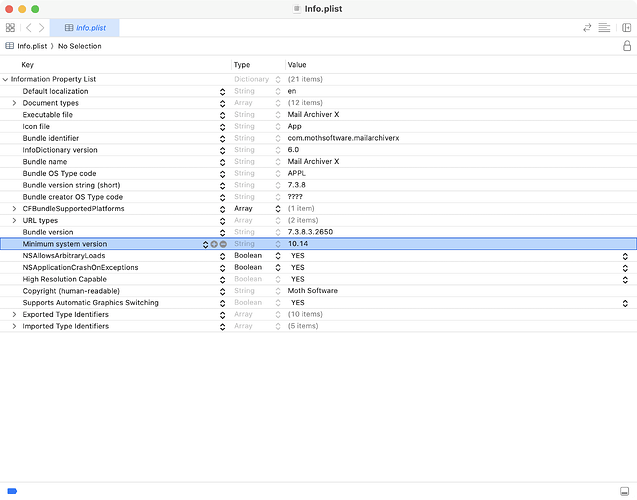Click the swap arrows review icon
The image size is (637, 500).
[x=587, y=28]
